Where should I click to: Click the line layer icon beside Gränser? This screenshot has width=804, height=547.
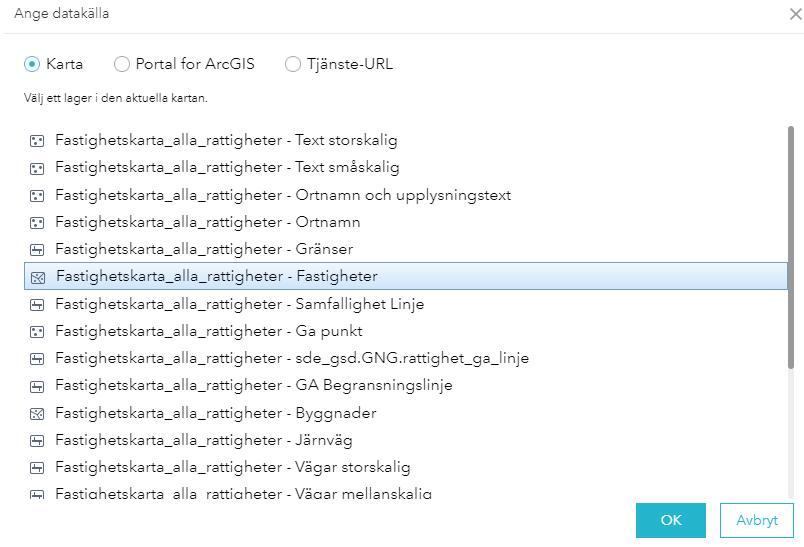tap(37, 250)
